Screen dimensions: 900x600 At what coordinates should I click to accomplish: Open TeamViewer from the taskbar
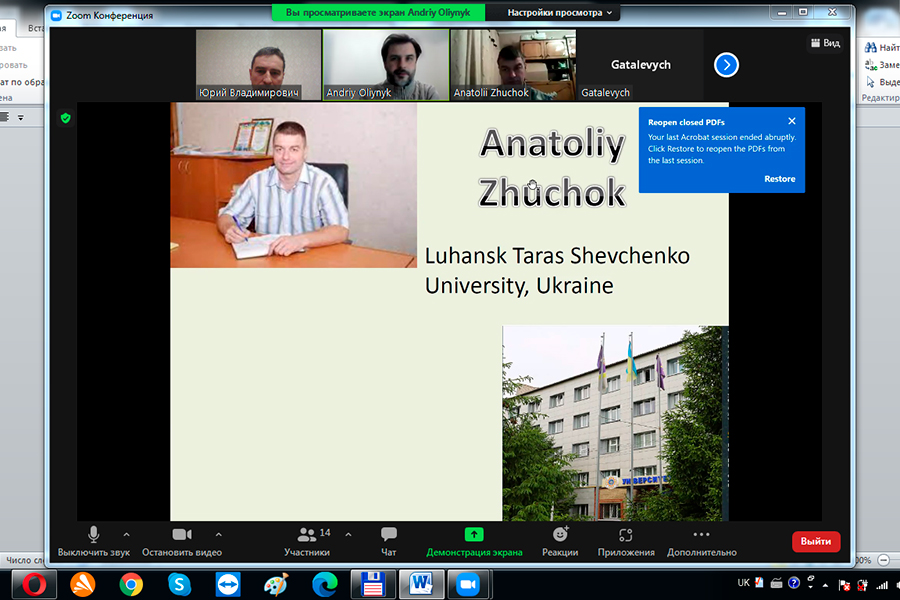coord(228,585)
